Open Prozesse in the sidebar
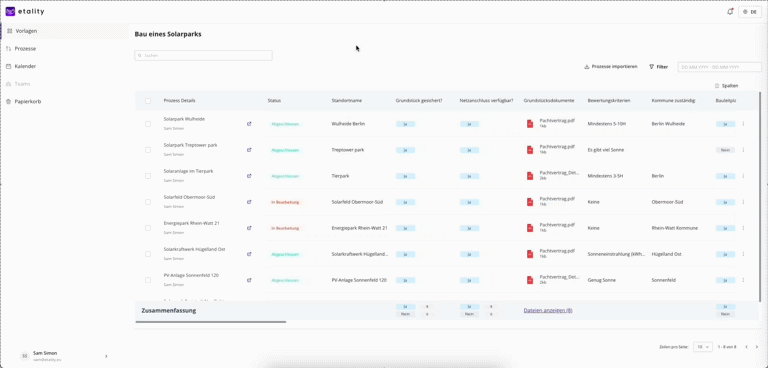Screen dimensions: 768x368 25,49
